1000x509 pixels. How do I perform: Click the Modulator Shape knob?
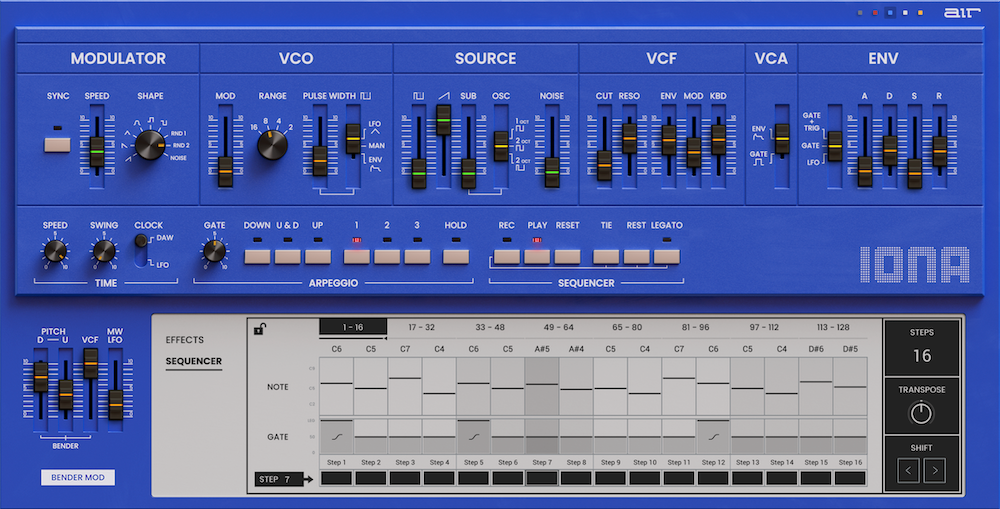click(148, 147)
